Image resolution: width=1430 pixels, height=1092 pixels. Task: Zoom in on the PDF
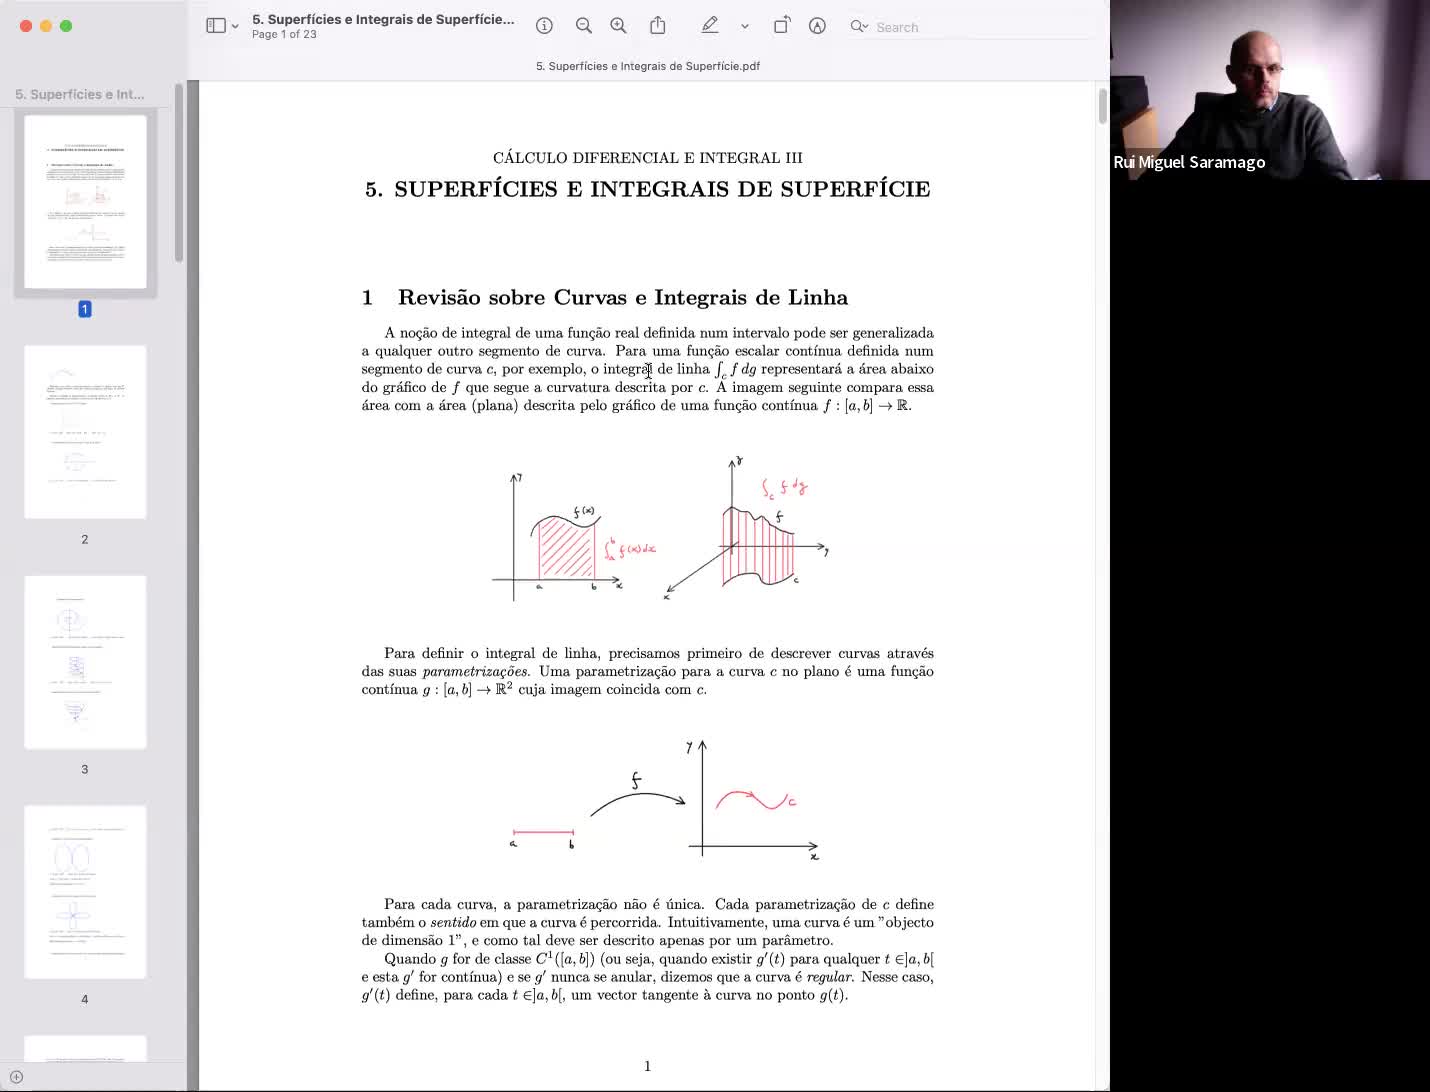(x=619, y=26)
